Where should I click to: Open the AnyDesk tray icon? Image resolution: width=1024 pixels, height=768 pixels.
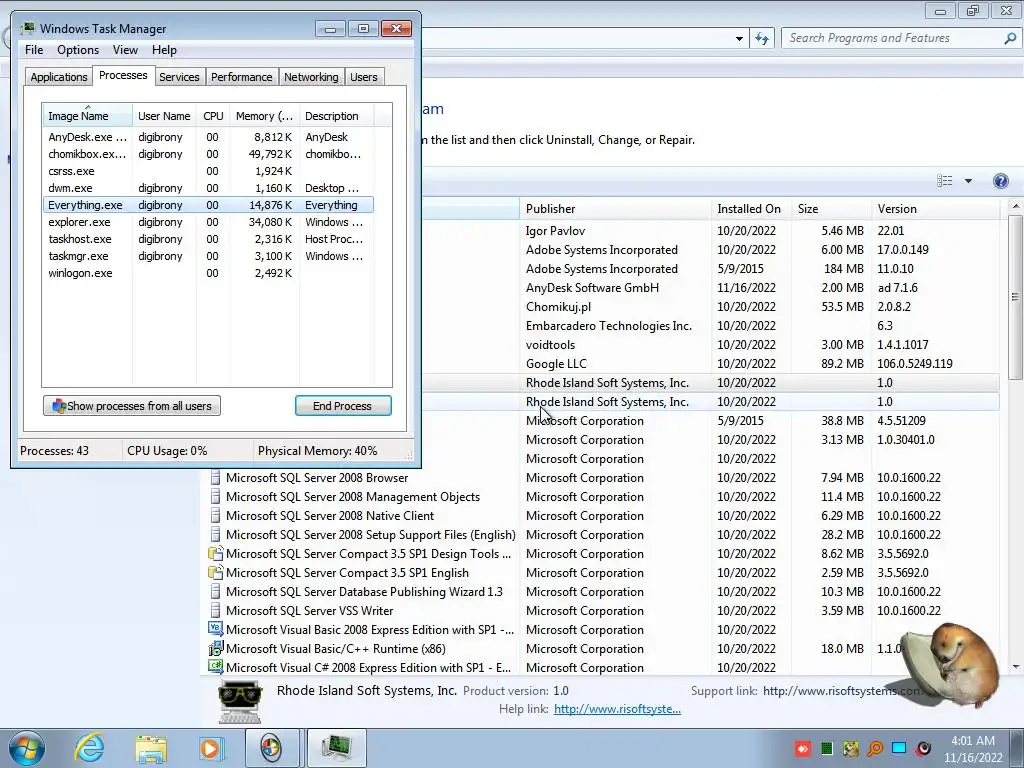pyautogui.click(x=803, y=748)
